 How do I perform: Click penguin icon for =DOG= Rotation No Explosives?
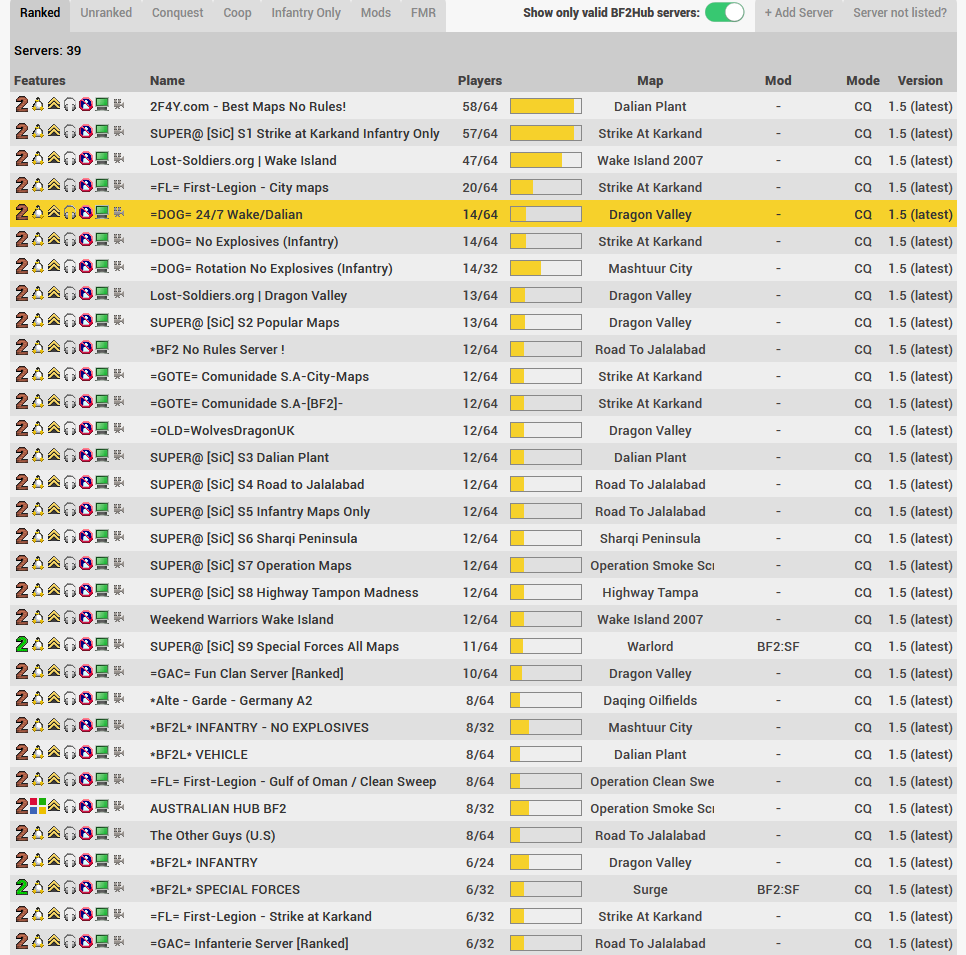(38, 267)
